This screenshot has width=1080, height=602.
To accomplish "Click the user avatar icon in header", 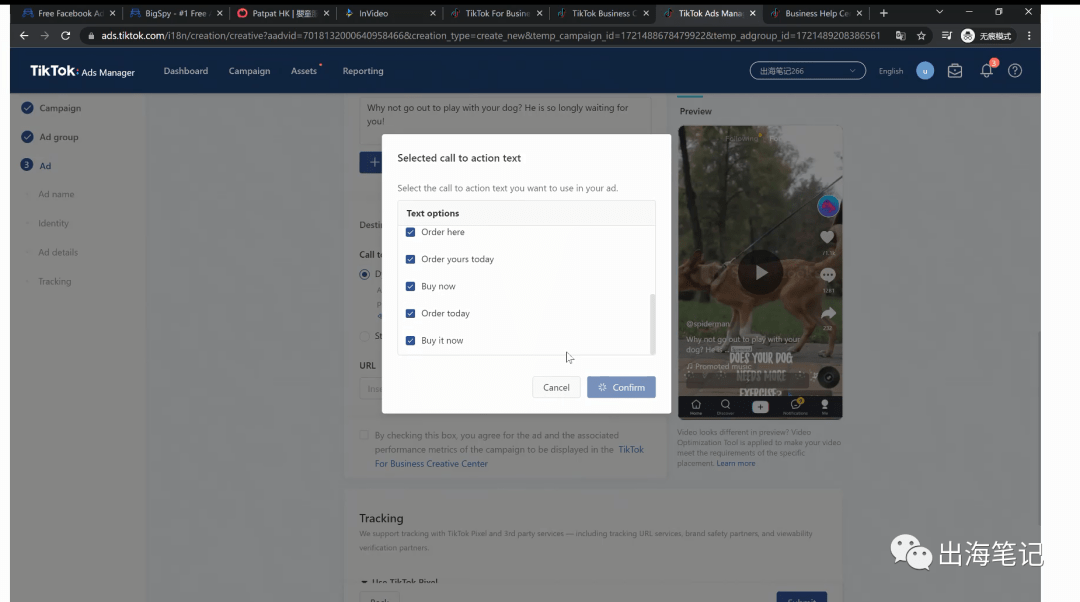I will (x=925, y=71).
